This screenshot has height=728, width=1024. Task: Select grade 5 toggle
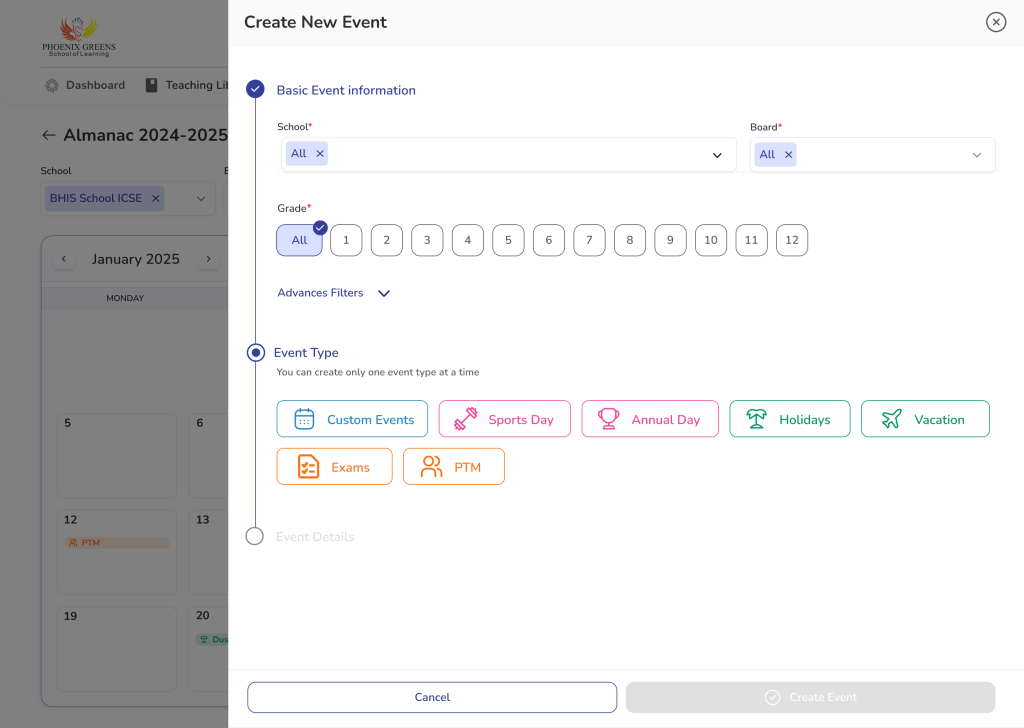pos(508,240)
